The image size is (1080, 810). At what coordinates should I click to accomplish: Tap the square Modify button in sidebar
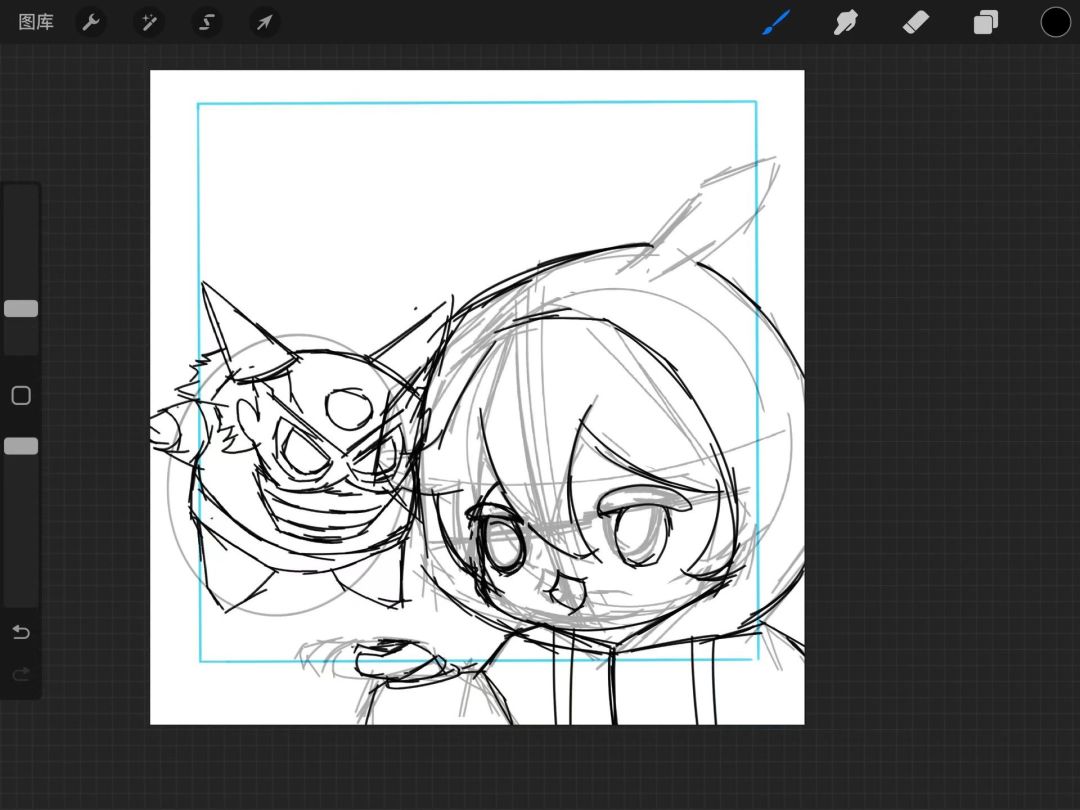21,395
